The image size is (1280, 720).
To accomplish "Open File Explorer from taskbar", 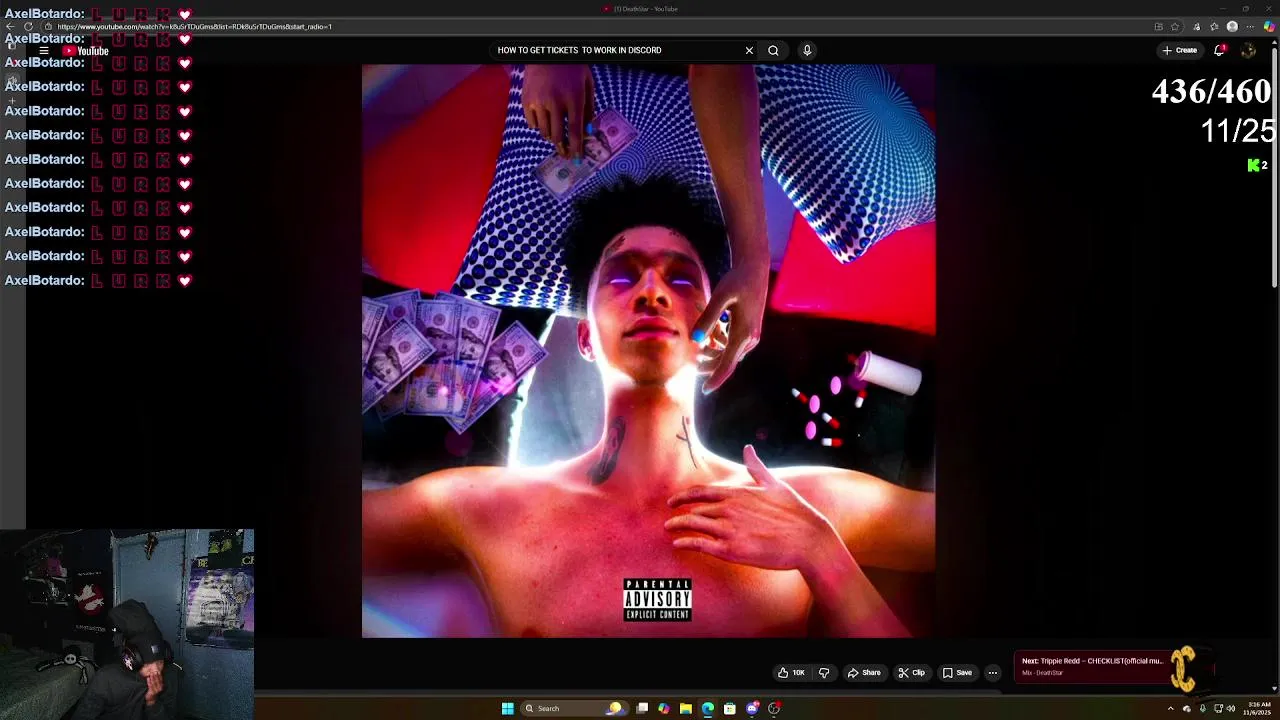I will point(686,708).
